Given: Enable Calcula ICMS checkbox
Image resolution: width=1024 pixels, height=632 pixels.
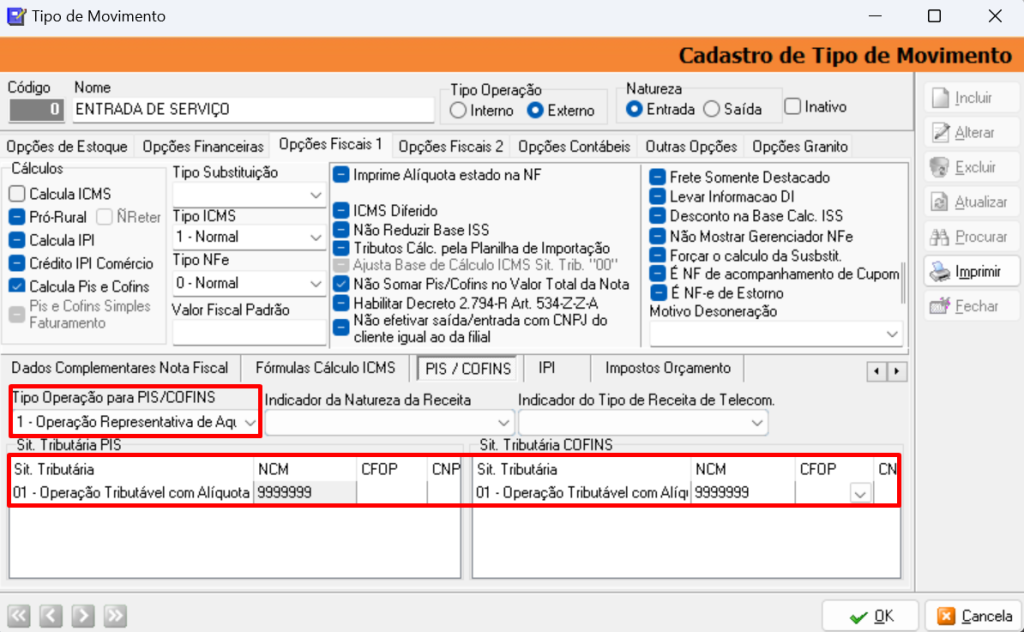Looking at the screenshot, I should pos(17,194).
